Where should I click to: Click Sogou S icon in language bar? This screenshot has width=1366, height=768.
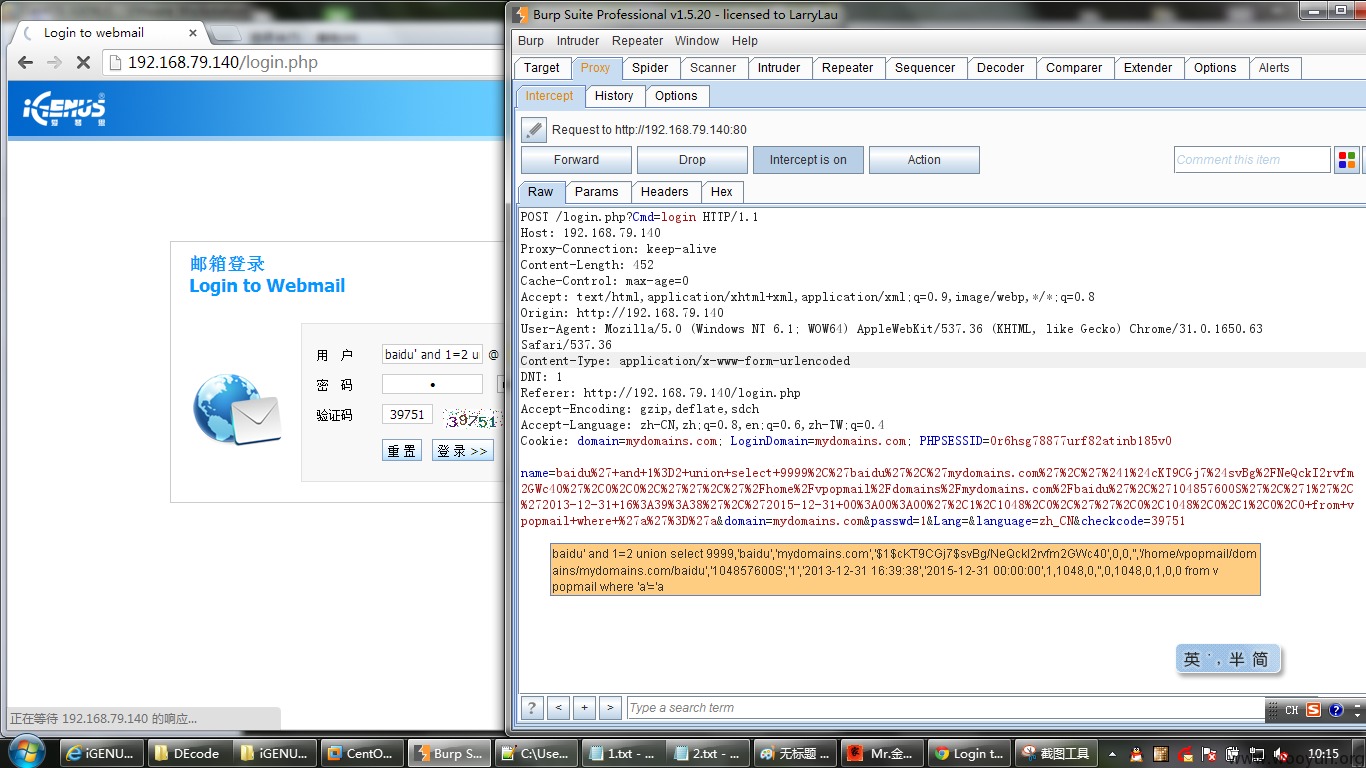coord(1313,710)
